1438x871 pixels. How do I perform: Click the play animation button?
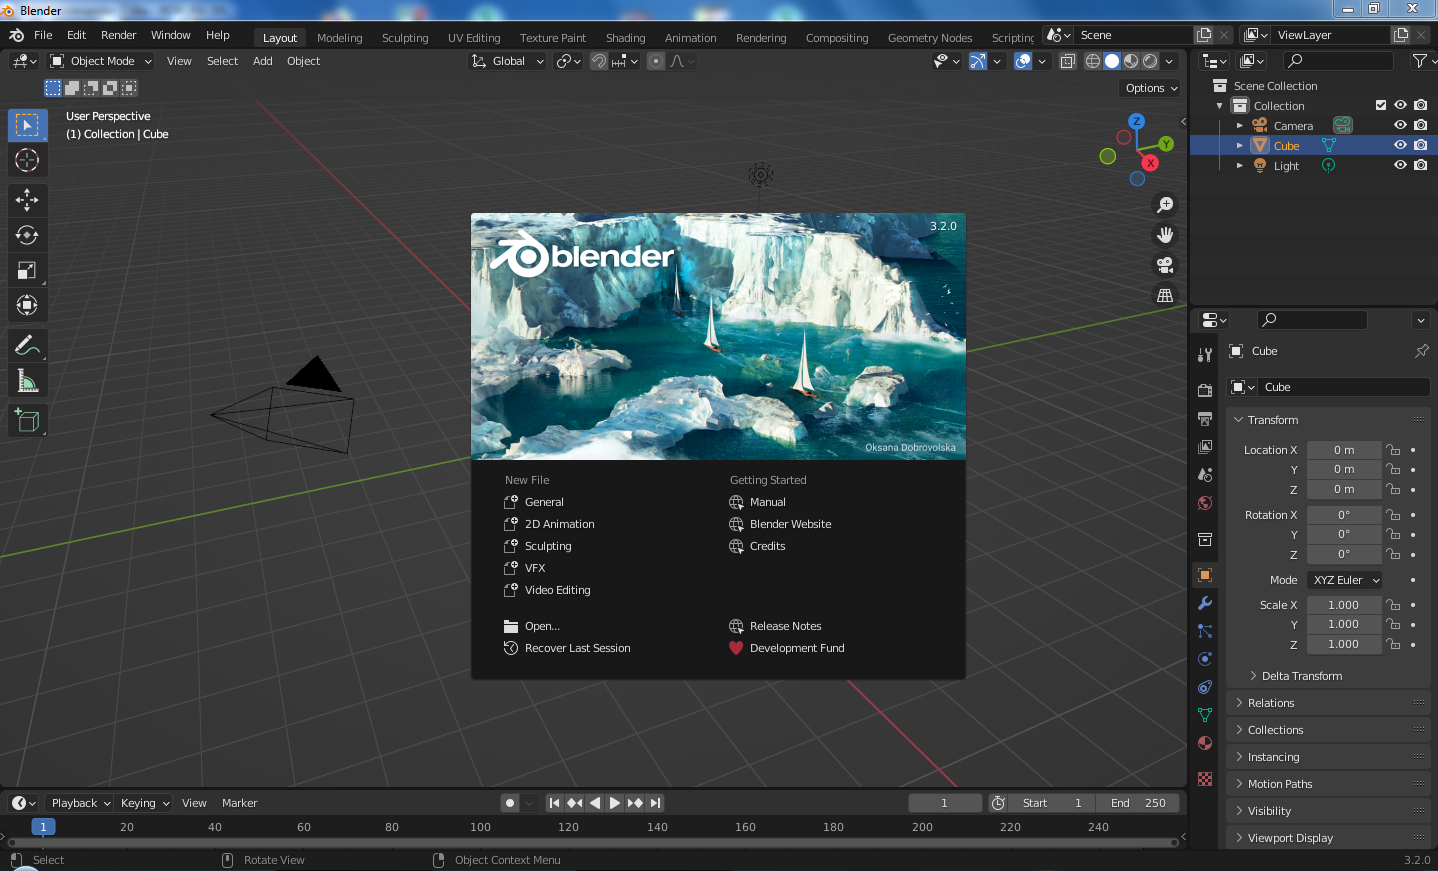point(615,803)
